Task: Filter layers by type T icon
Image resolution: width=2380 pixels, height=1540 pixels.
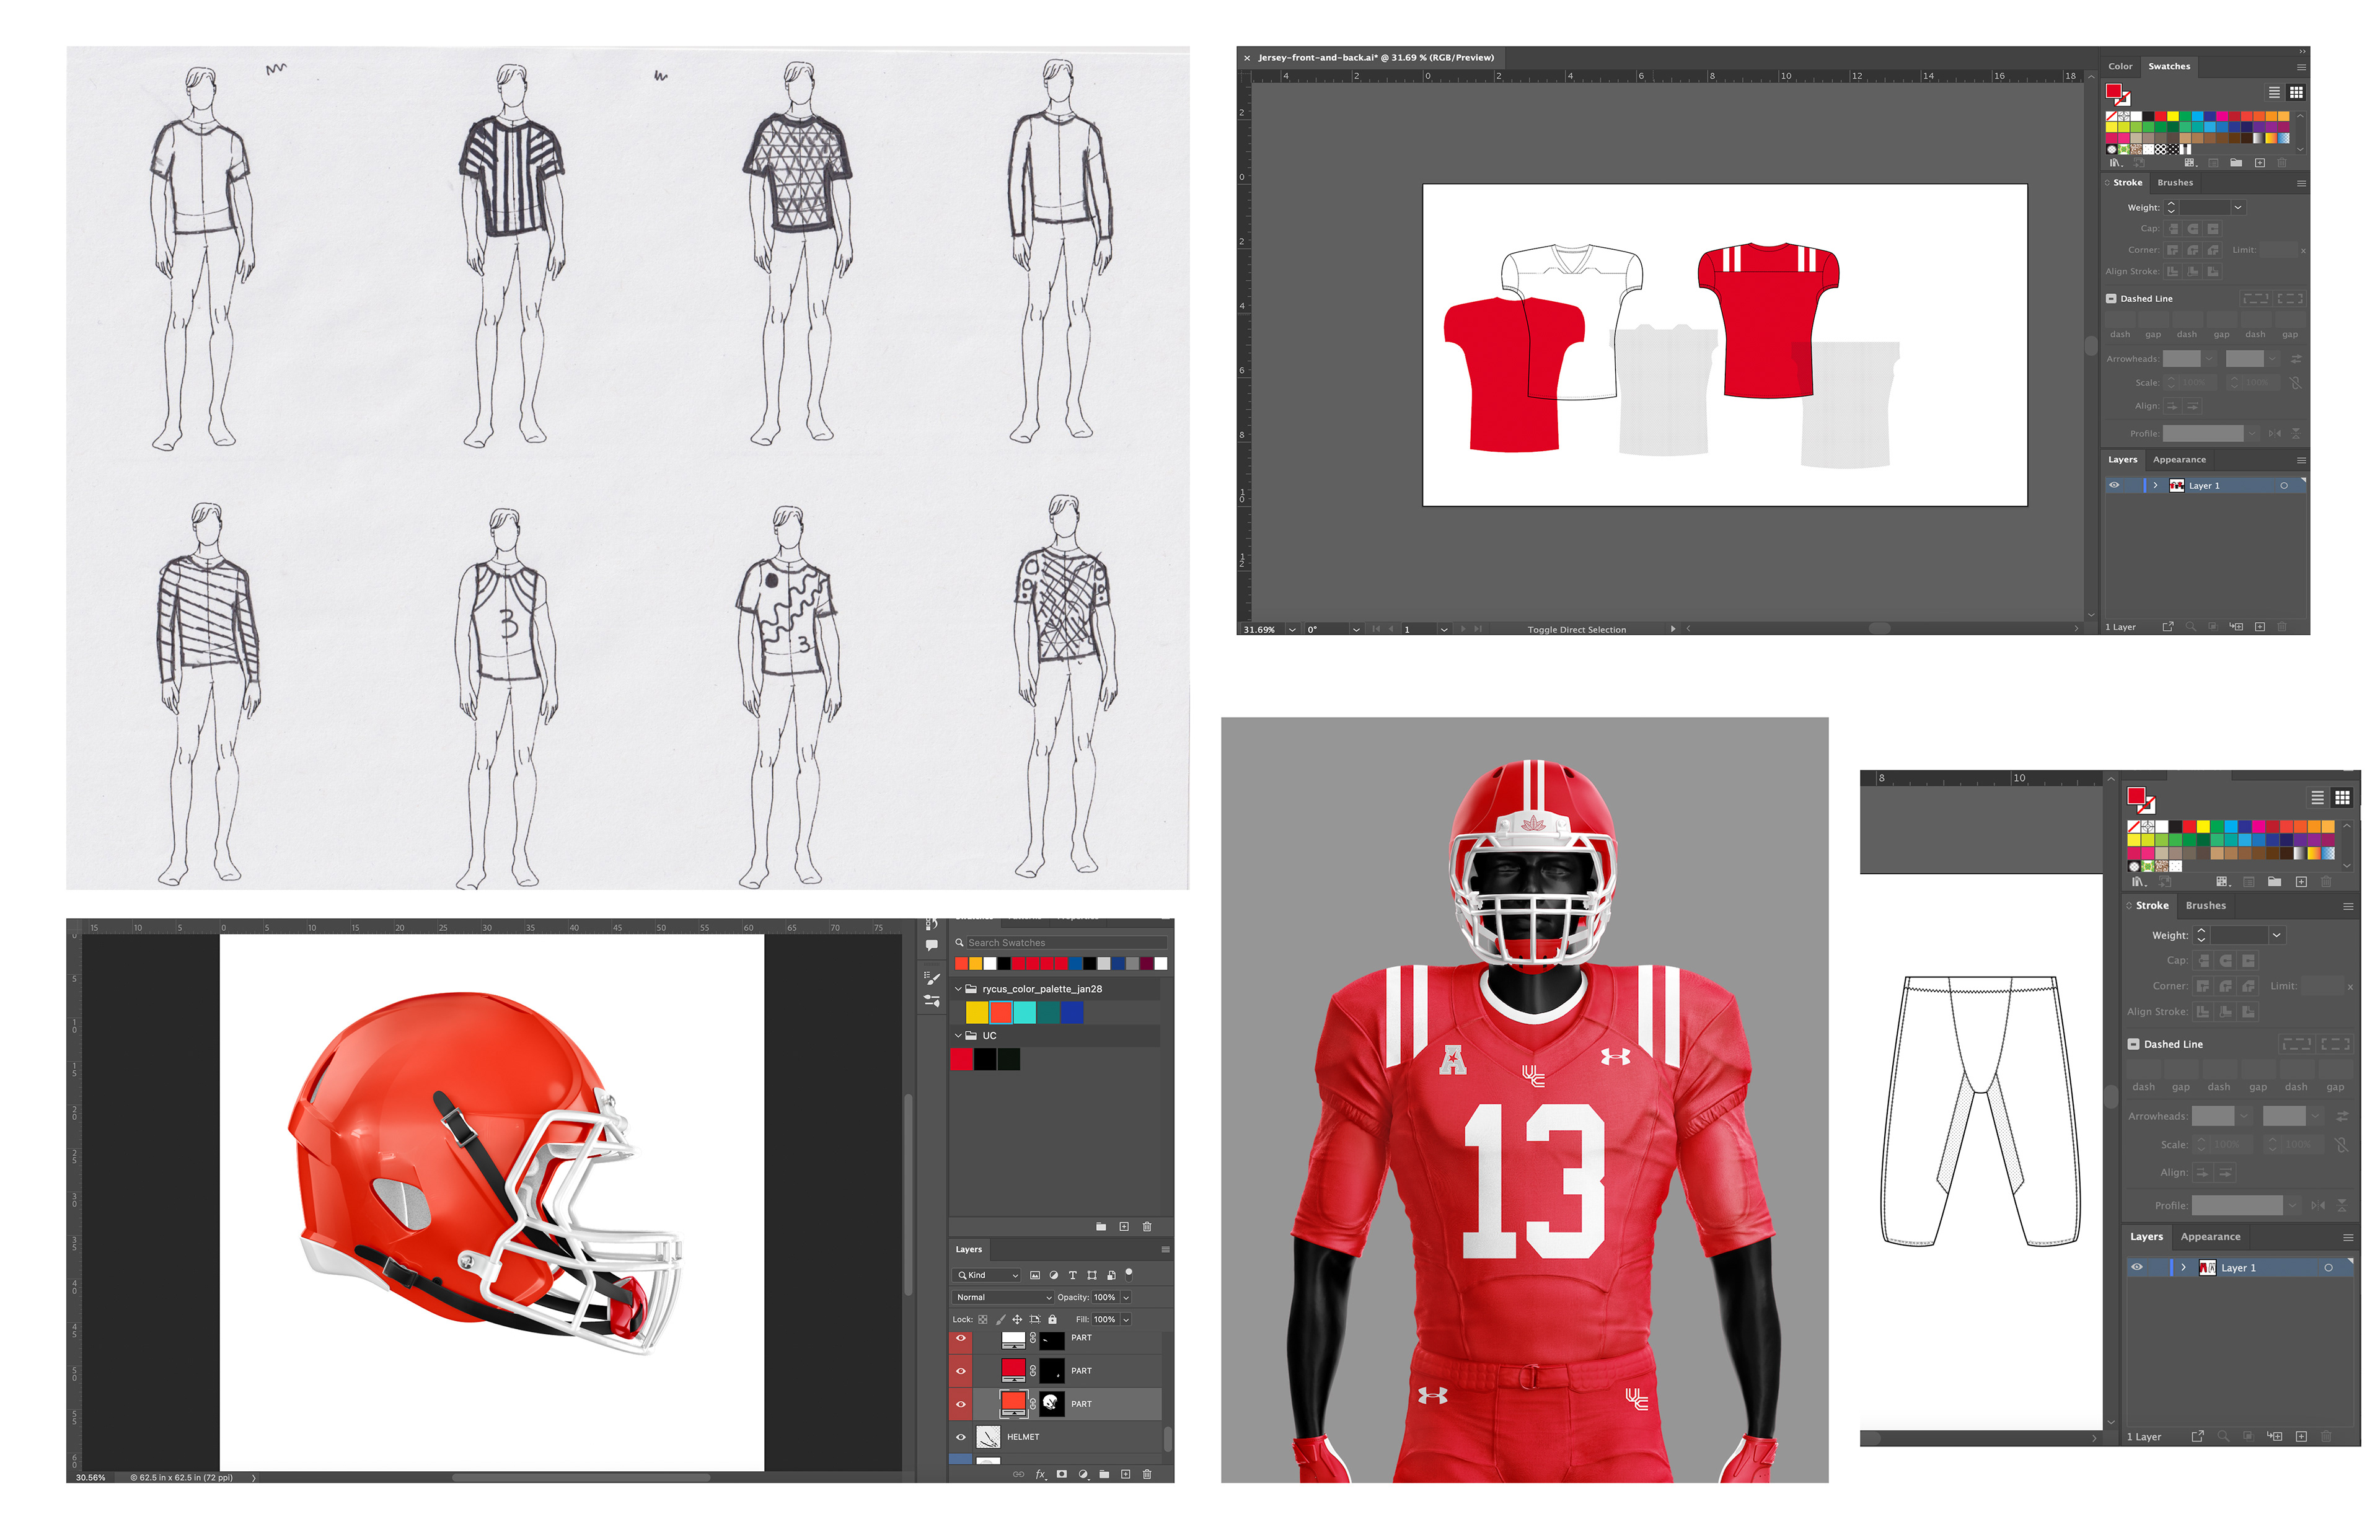Action: pos(1073,1275)
